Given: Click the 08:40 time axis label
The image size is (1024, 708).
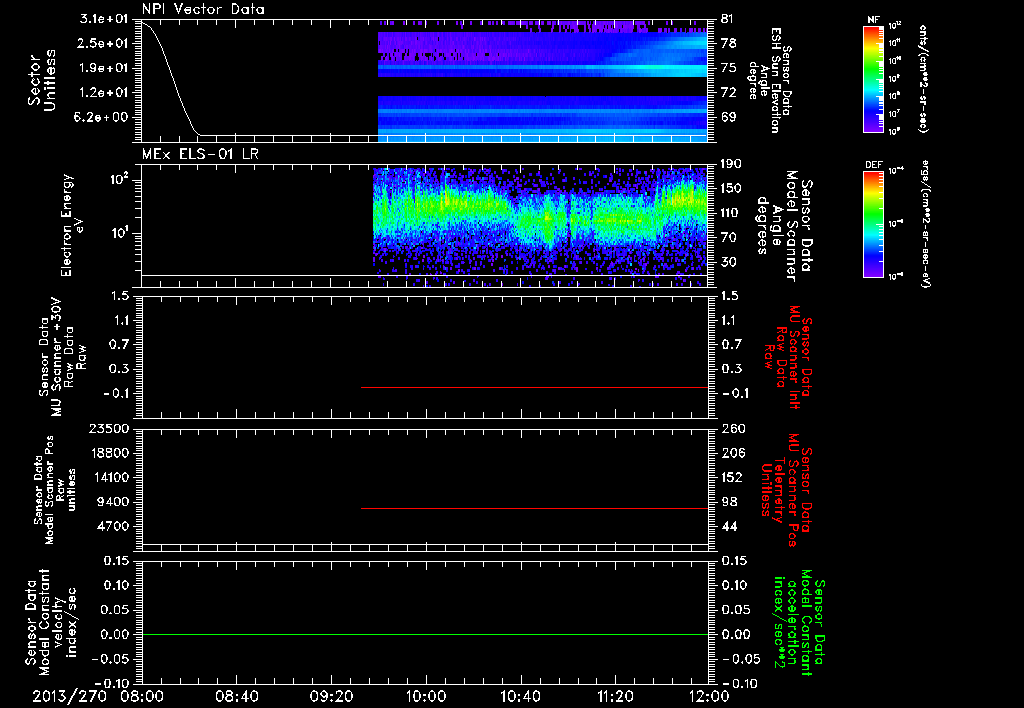Looking at the screenshot, I should (237, 696).
